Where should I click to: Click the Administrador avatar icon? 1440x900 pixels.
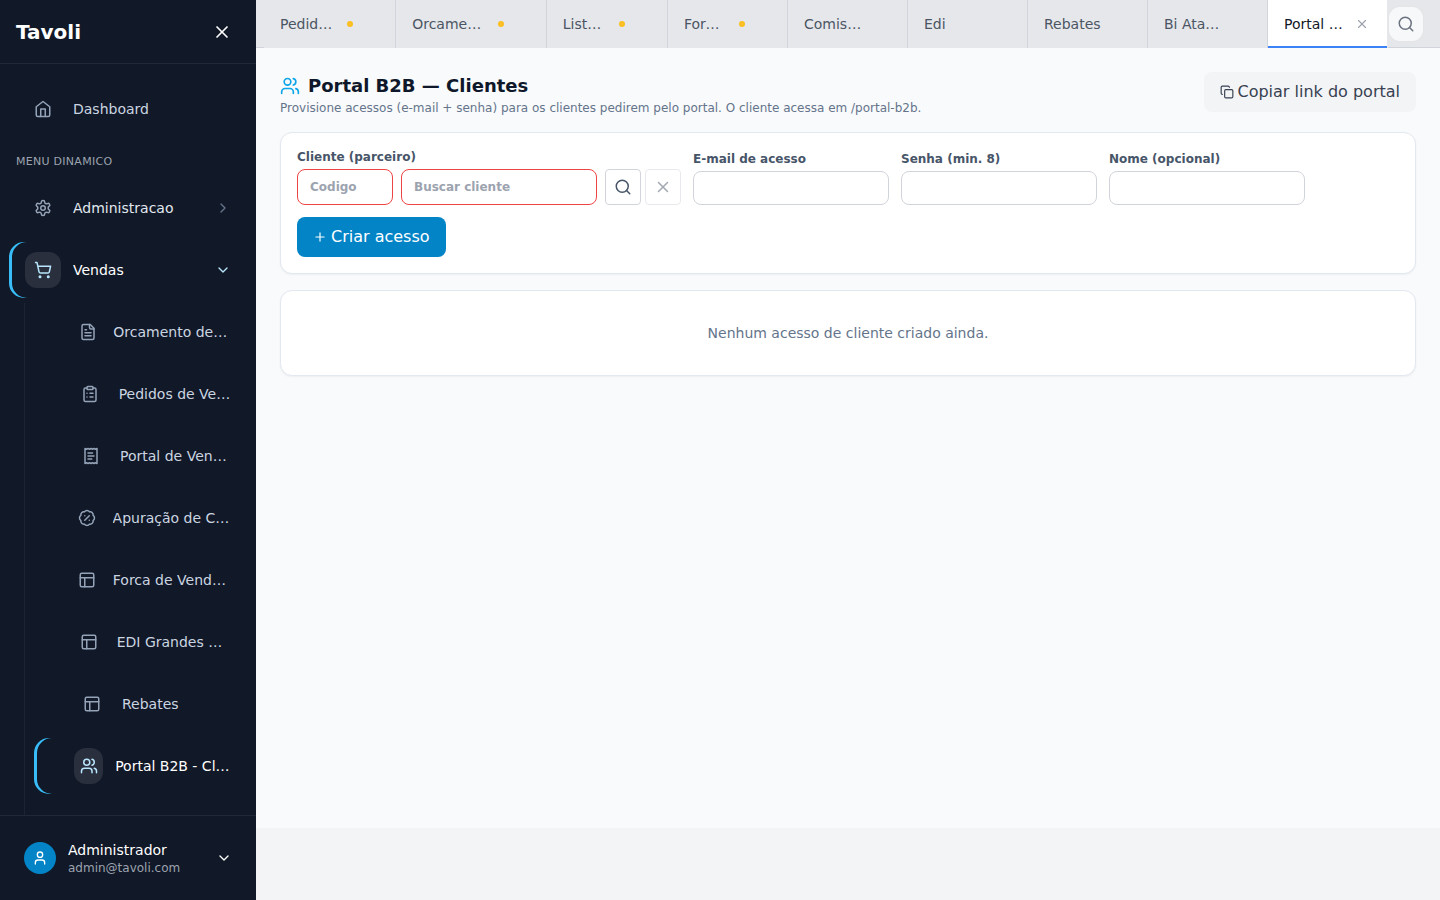pyautogui.click(x=40, y=858)
